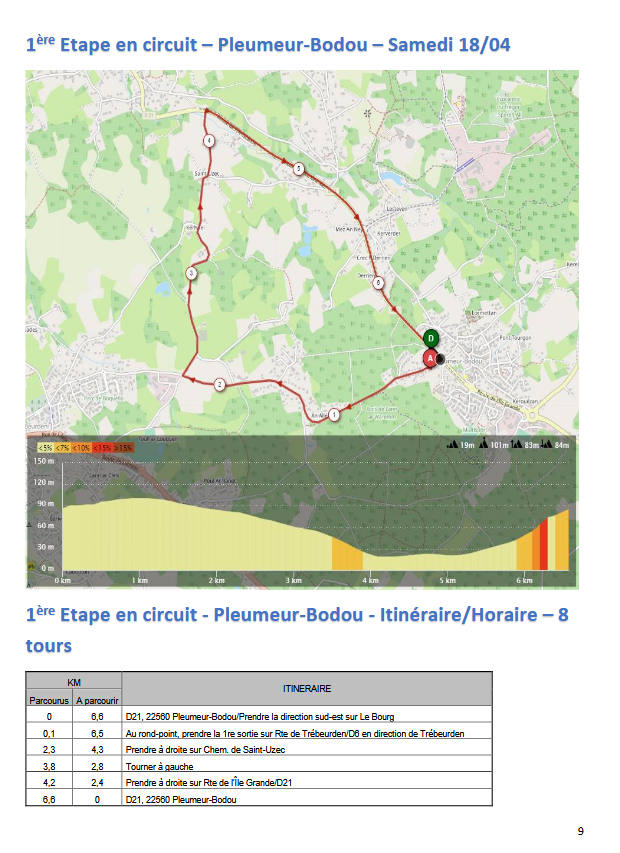The height and width of the screenshot is (853, 620).
Task: Select kilometer marker 1 on the route
Action: click(x=335, y=414)
